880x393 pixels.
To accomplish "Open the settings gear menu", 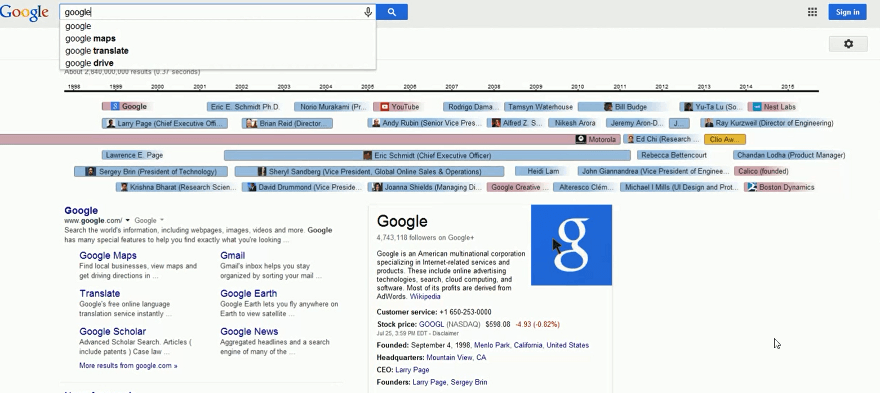I will [848, 44].
